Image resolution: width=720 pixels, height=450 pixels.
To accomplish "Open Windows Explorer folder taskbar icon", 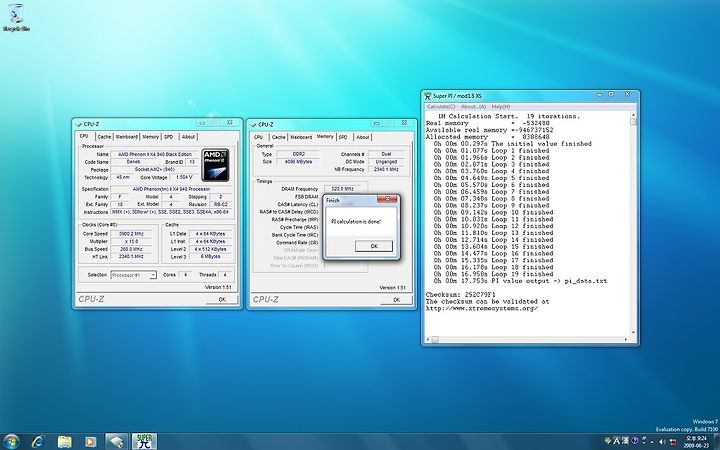I will pos(64,442).
